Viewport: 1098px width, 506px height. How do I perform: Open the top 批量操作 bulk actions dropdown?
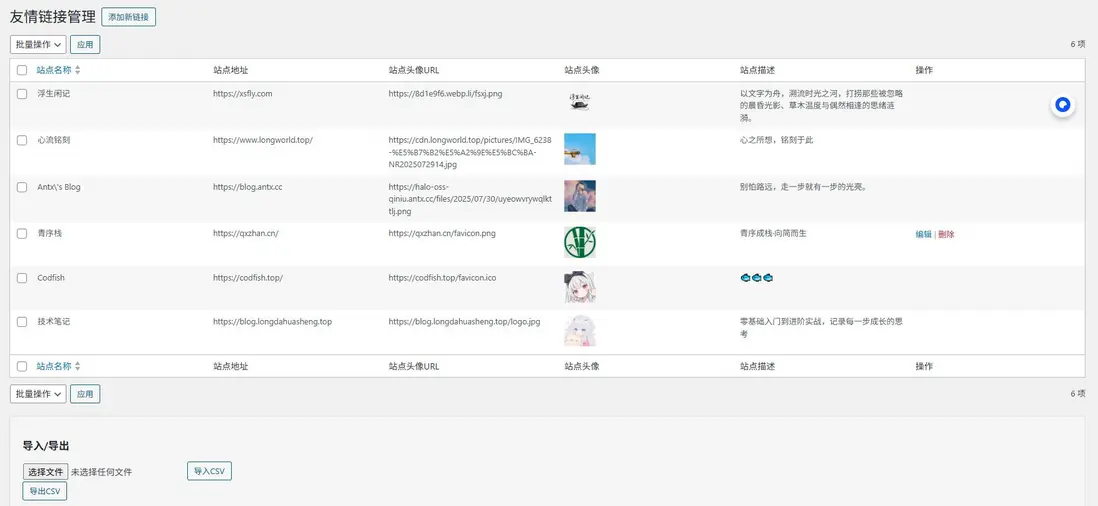click(x=38, y=45)
